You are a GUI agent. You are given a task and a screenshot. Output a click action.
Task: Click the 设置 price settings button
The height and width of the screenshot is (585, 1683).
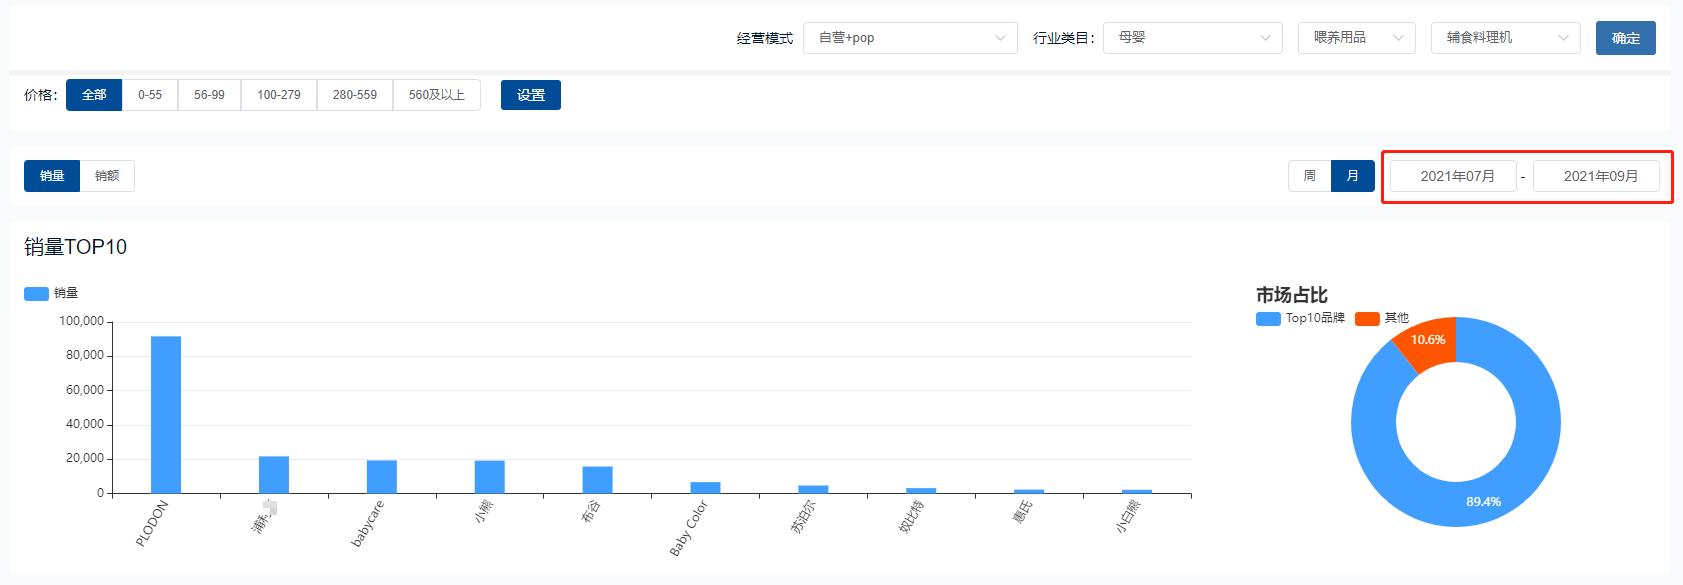[530, 95]
